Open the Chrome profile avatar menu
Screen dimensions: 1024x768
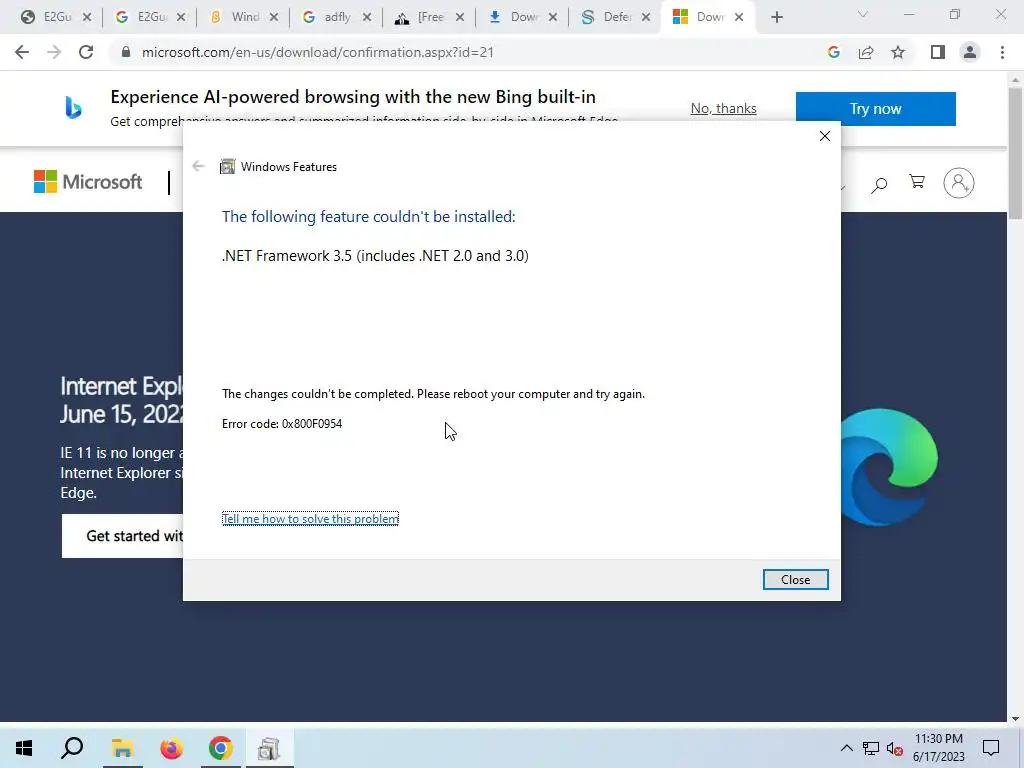970,52
